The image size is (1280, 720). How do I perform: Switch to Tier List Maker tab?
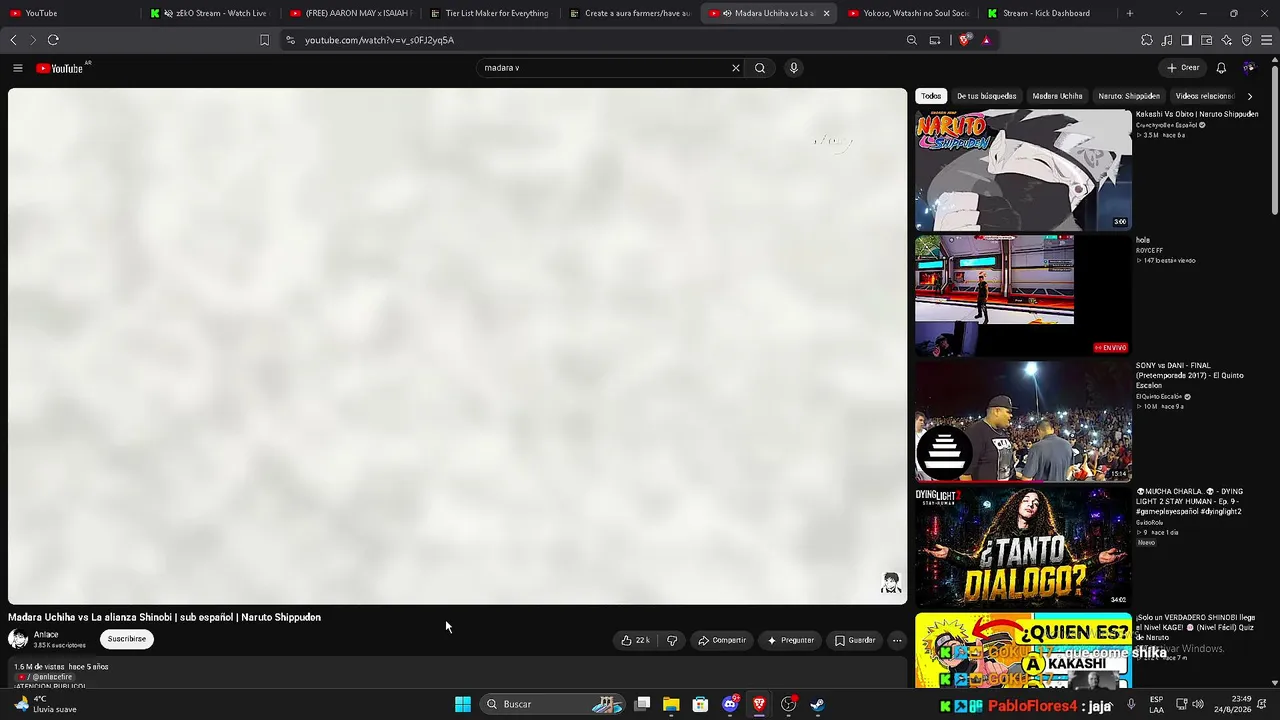point(489,13)
